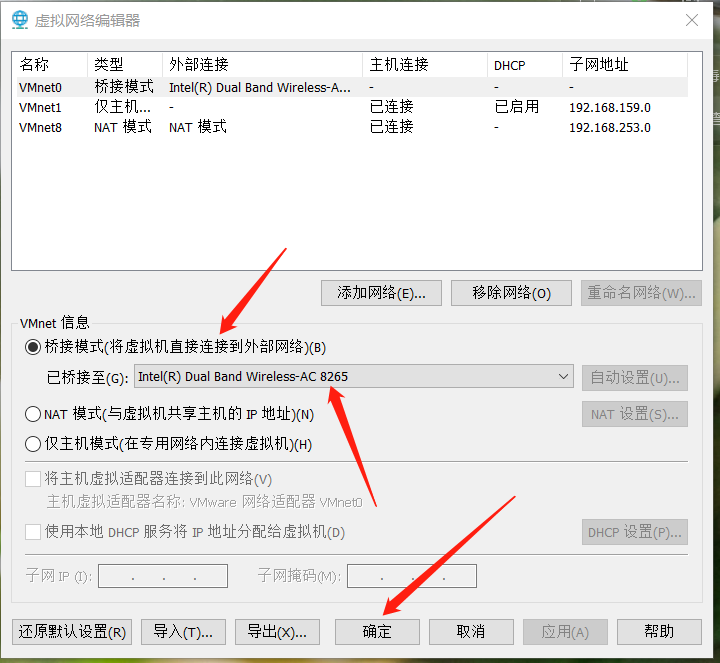The height and width of the screenshot is (663, 720).
Task: Open the 已桥接至 adapter dropdown
Action: click(354, 376)
